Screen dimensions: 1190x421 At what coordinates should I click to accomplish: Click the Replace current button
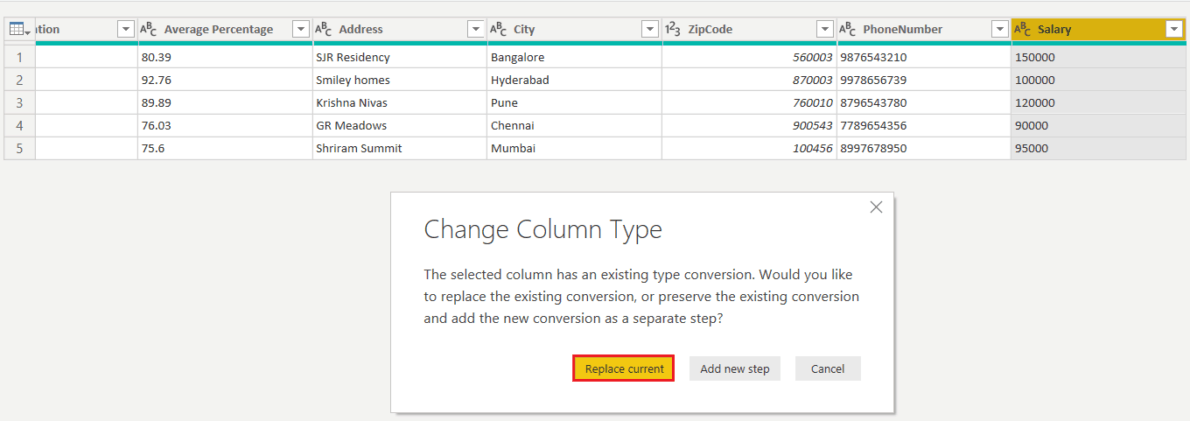624,369
